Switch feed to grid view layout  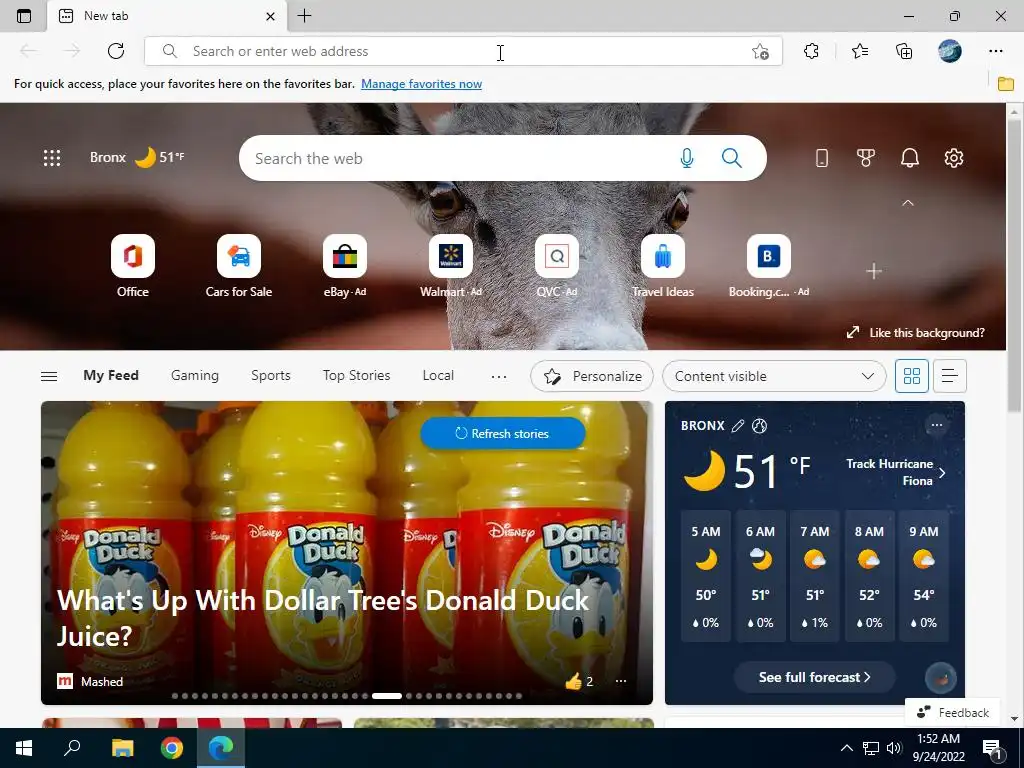coord(912,376)
